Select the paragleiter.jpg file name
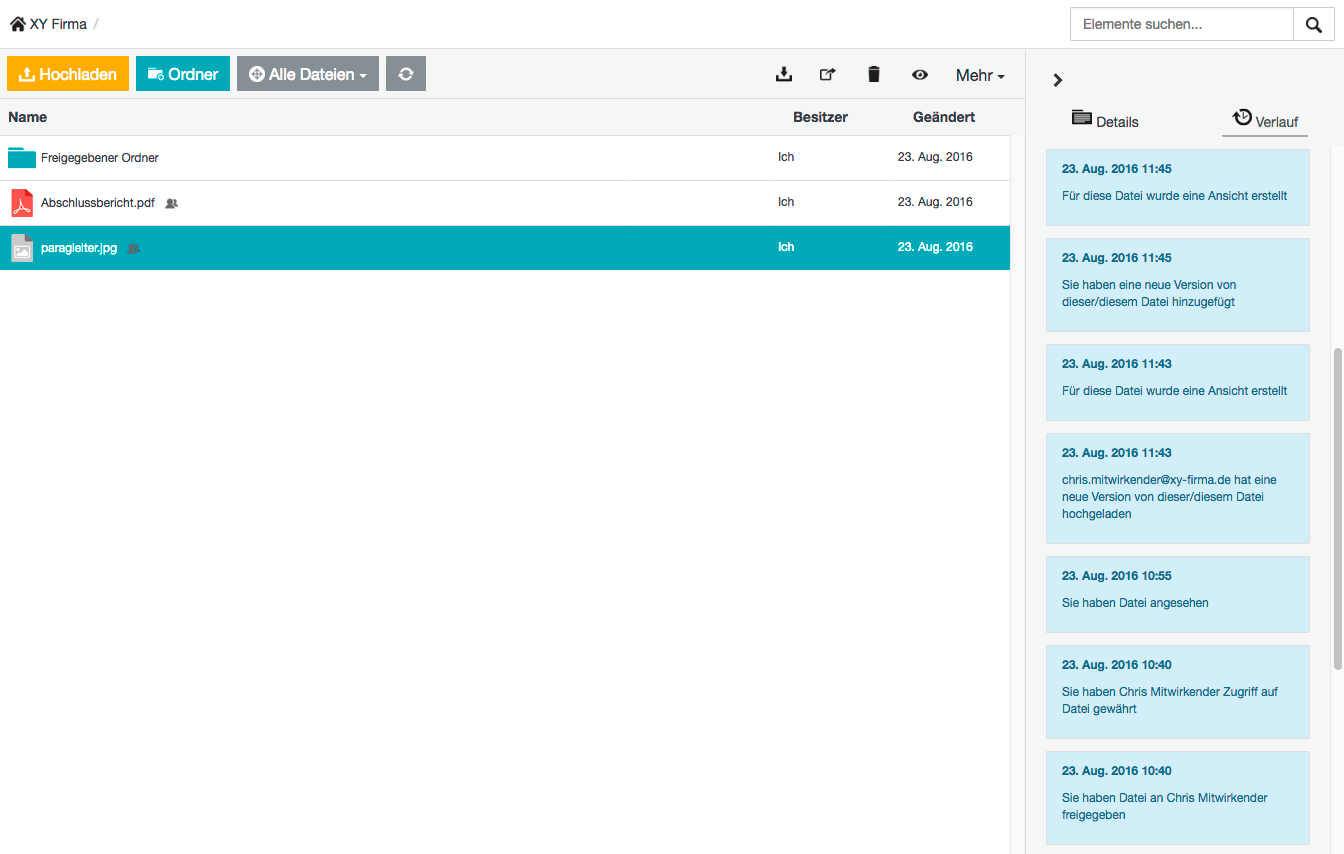1344x854 pixels. tap(79, 248)
